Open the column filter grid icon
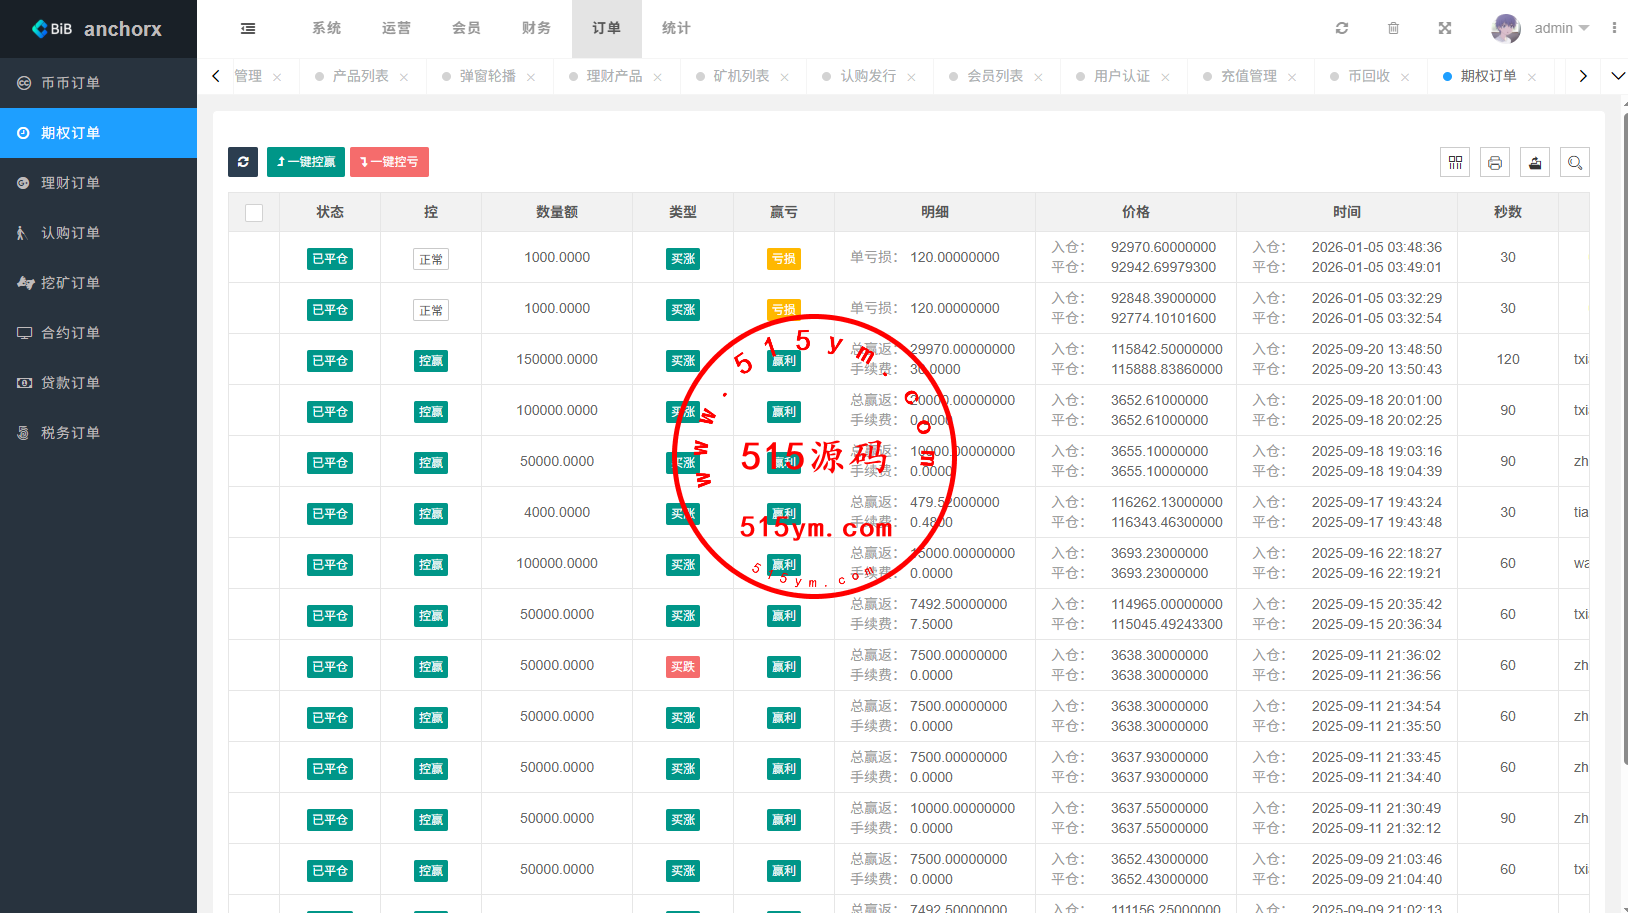Screen dimensions: 1628x913 click(x=1455, y=162)
